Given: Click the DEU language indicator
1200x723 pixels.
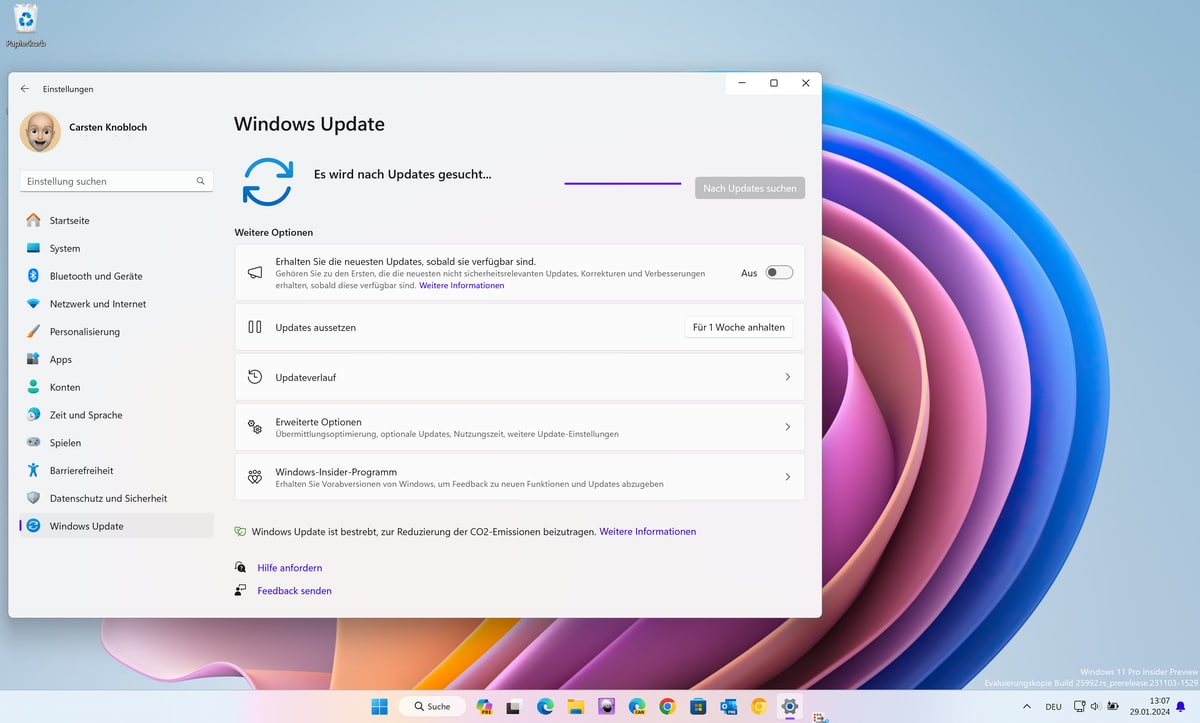Looking at the screenshot, I should click(1053, 707).
